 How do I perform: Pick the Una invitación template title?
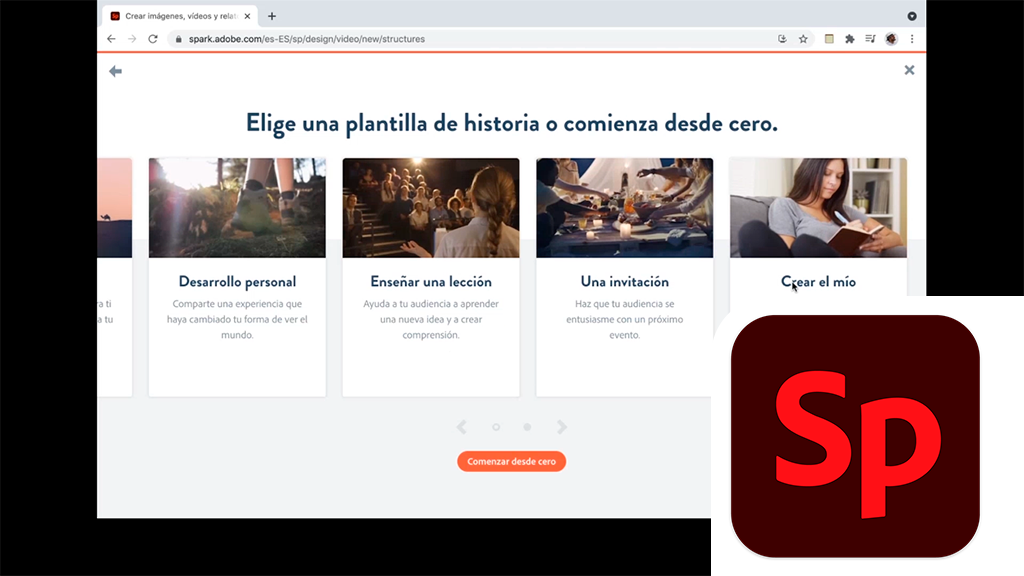click(x=624, y=282)
